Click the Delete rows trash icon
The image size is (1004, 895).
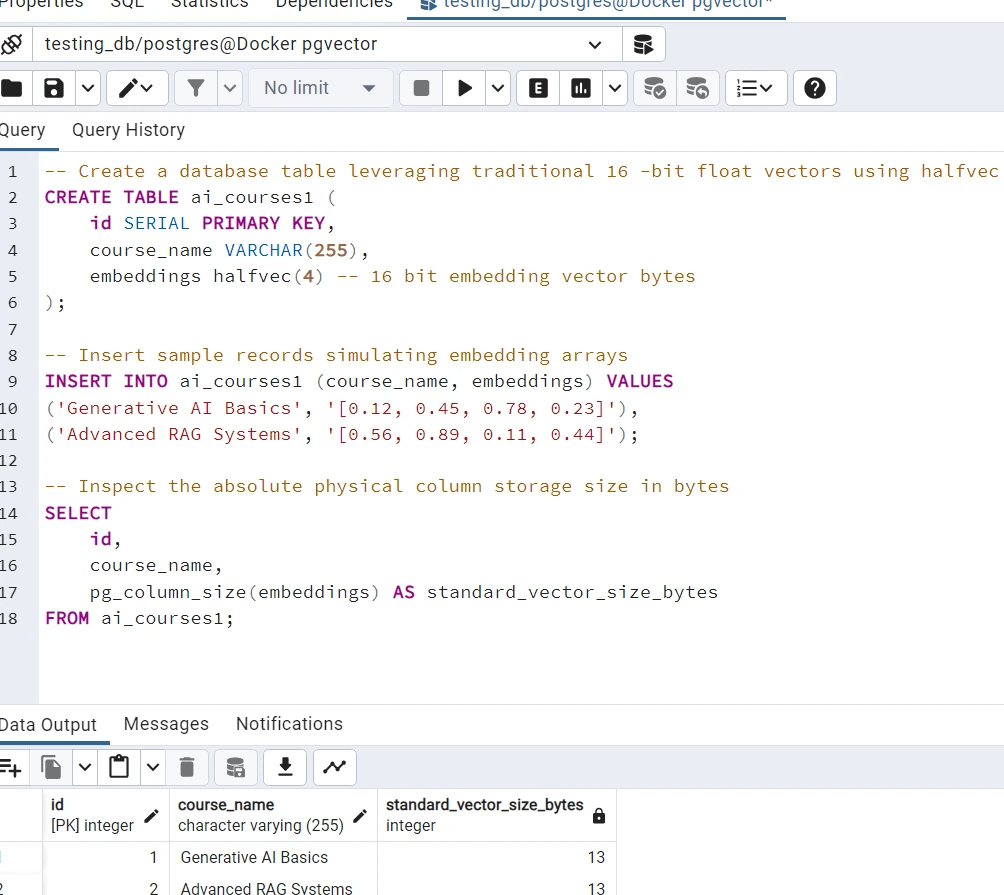pos(187,767)
